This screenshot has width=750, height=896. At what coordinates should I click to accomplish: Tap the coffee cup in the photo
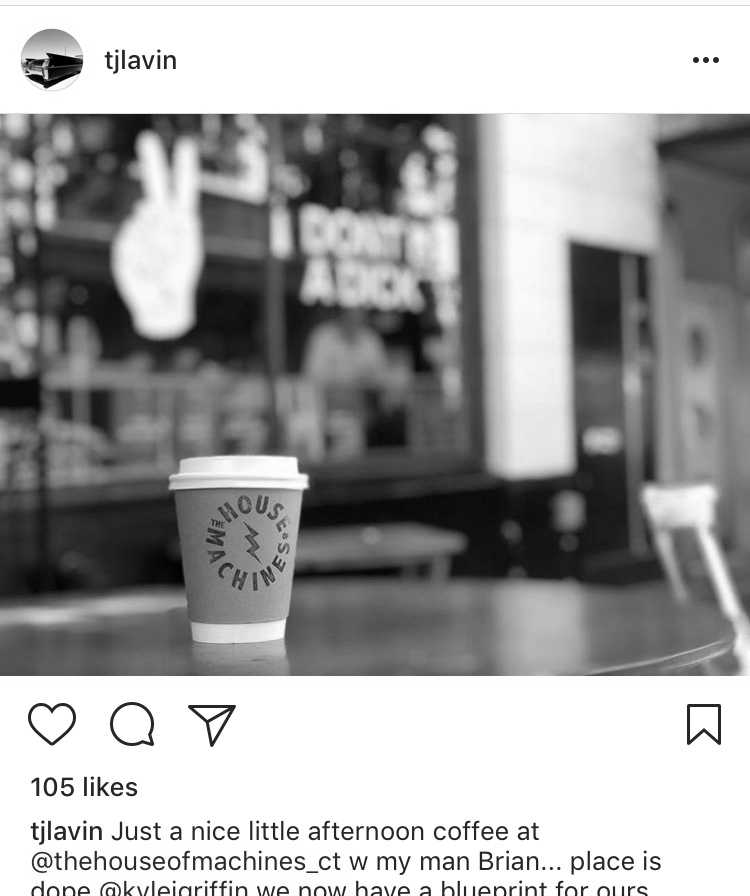(x=238, y=549)
